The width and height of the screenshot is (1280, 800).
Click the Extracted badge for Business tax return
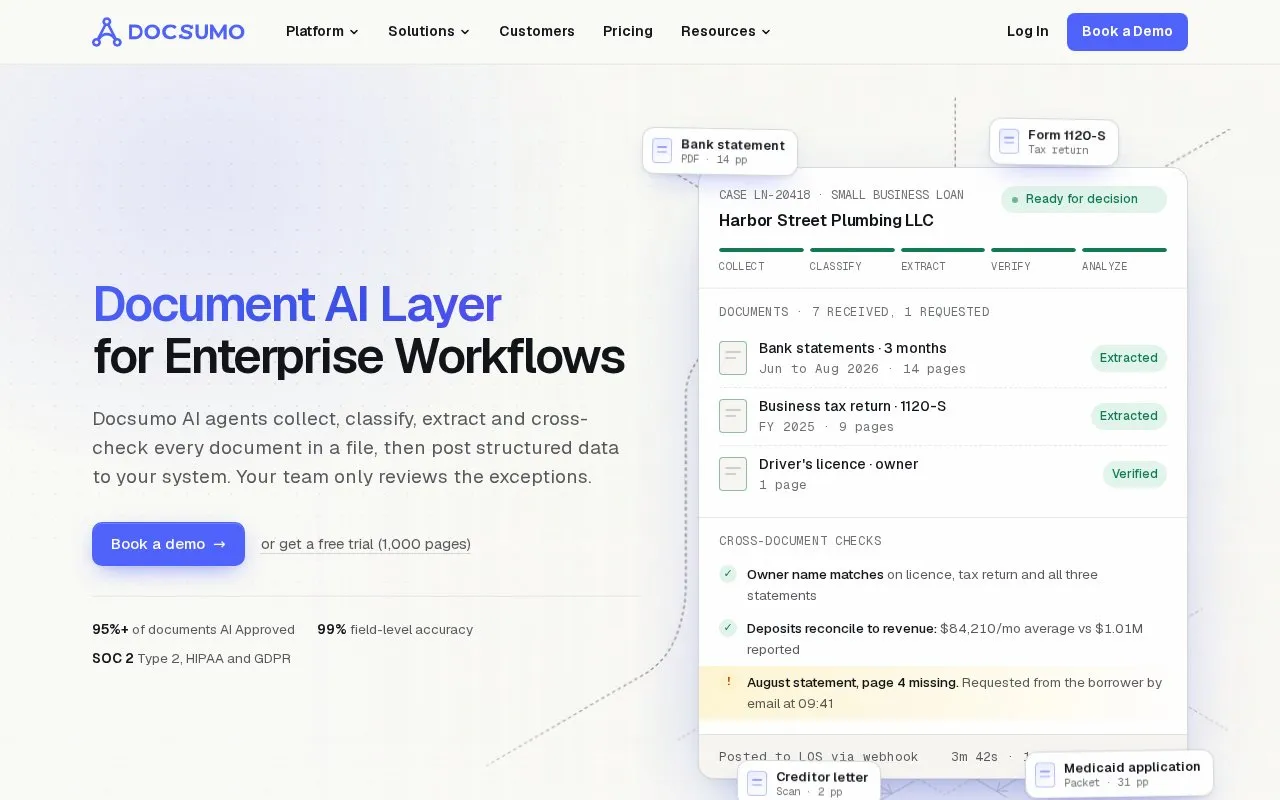[1129, 416]
